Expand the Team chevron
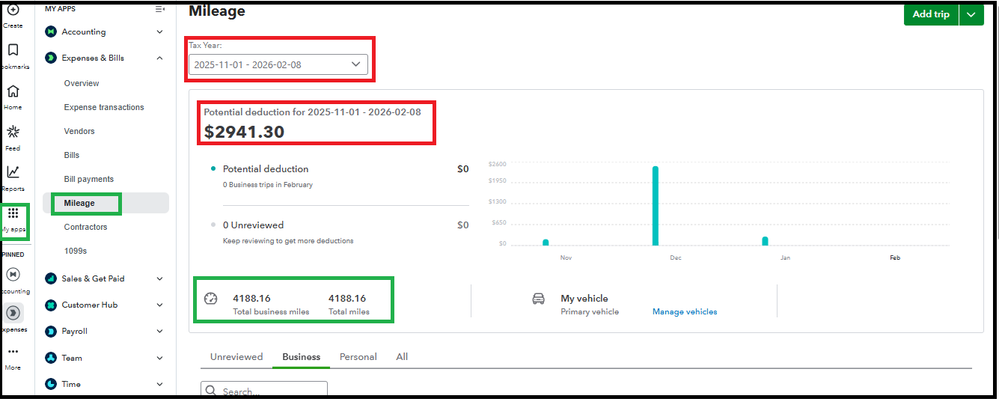Image resolution: width=999 pixels, height=402 pixels. [159, 358]
